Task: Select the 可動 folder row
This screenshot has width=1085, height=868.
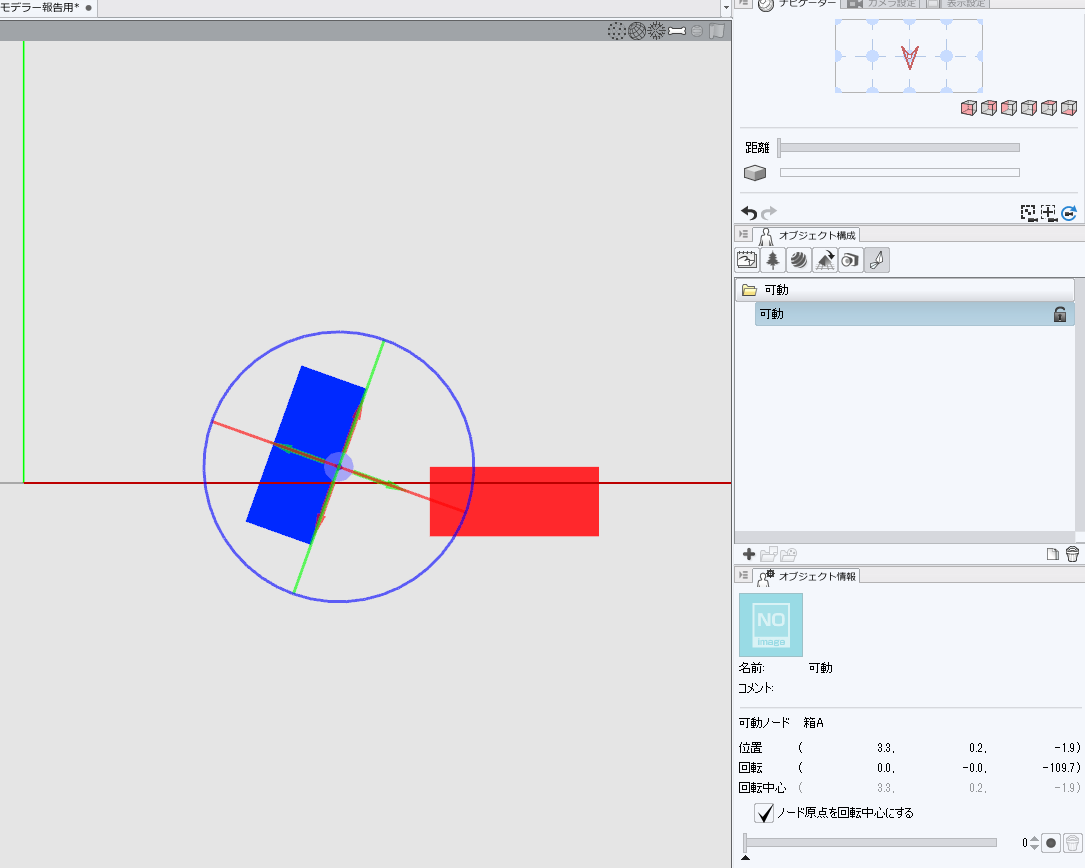Action: 905,290
